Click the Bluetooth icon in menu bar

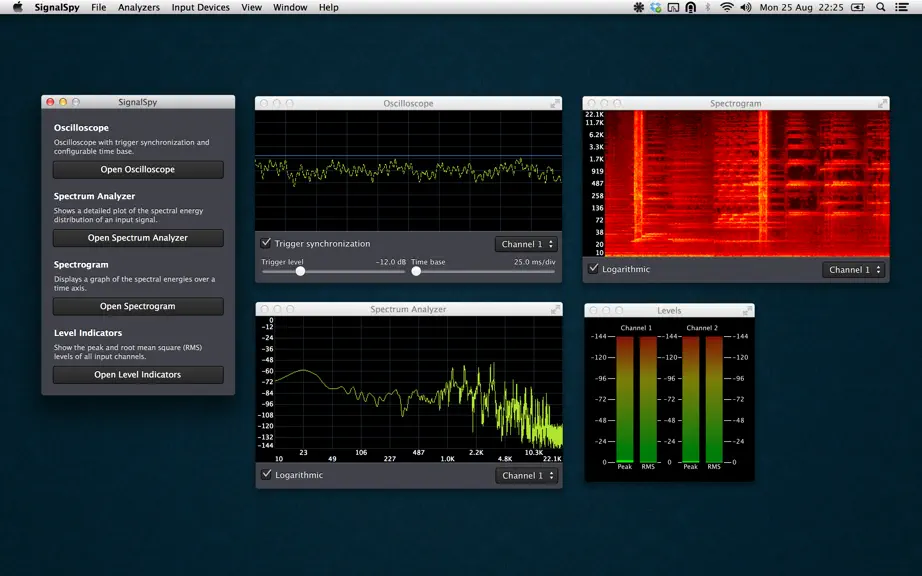(708, 7)
